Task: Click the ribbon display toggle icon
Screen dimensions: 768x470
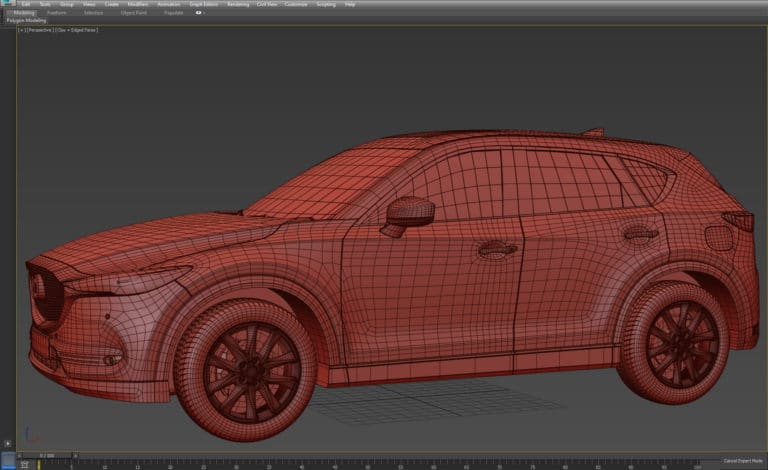Action: (x=199, y=13)
